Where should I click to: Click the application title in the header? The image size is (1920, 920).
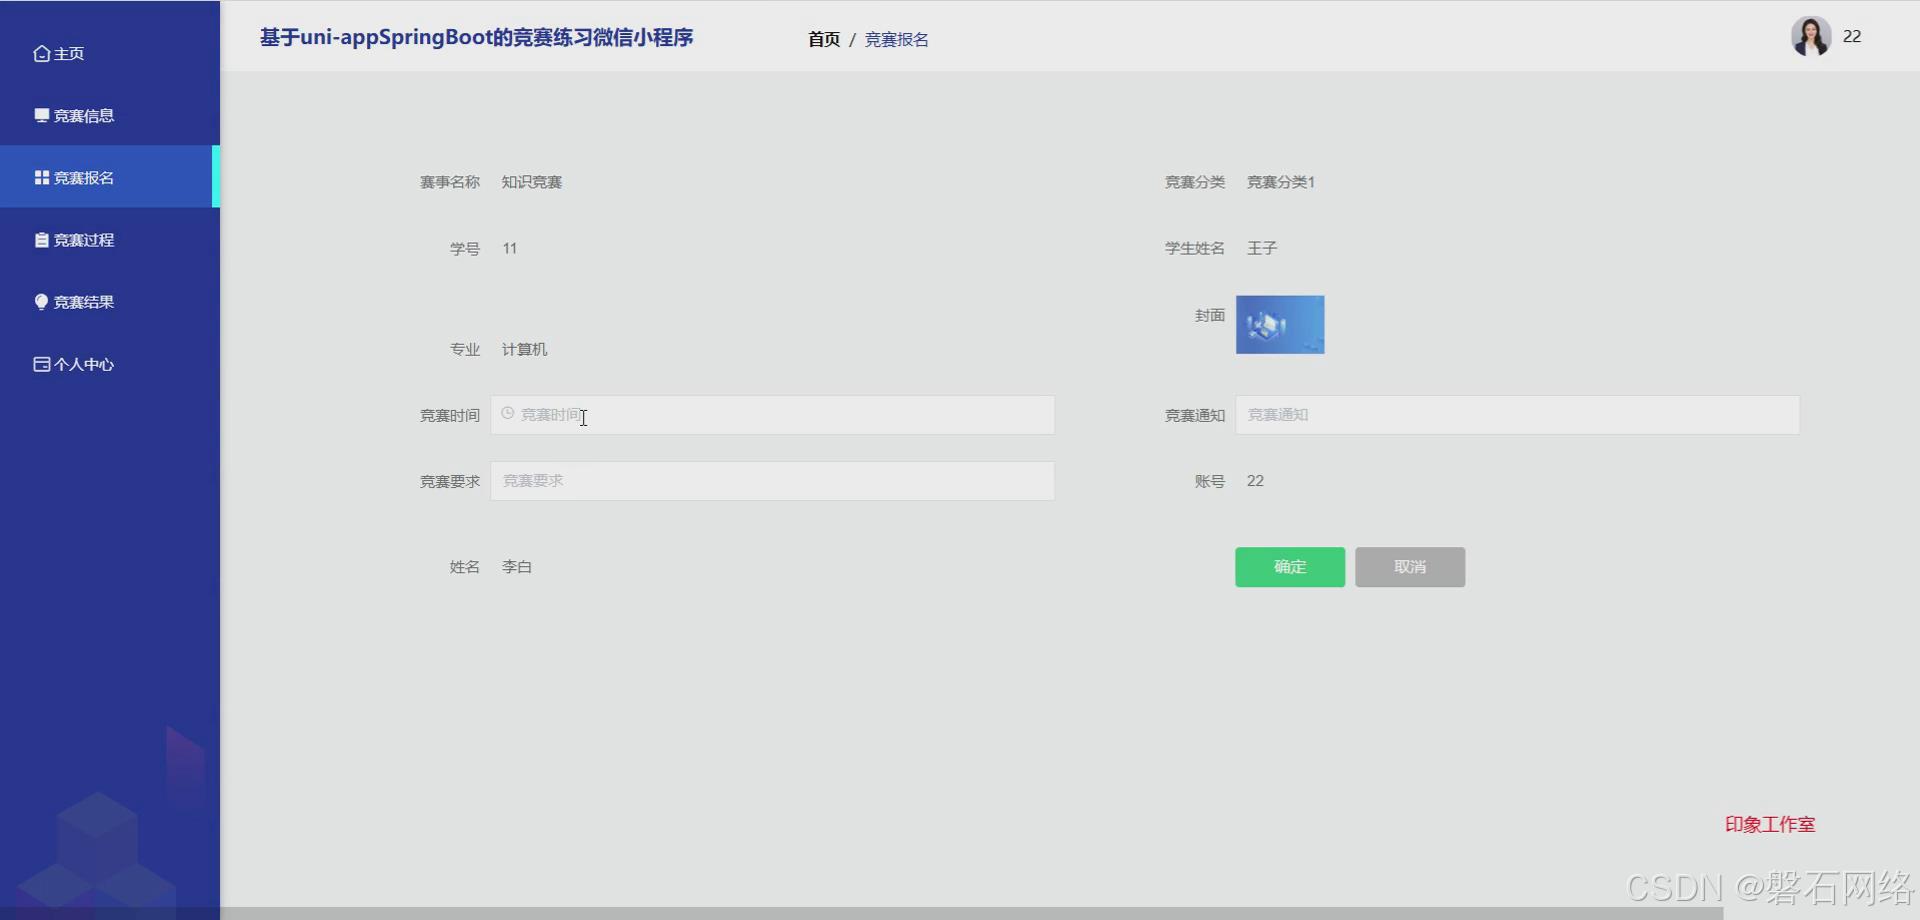477,37
